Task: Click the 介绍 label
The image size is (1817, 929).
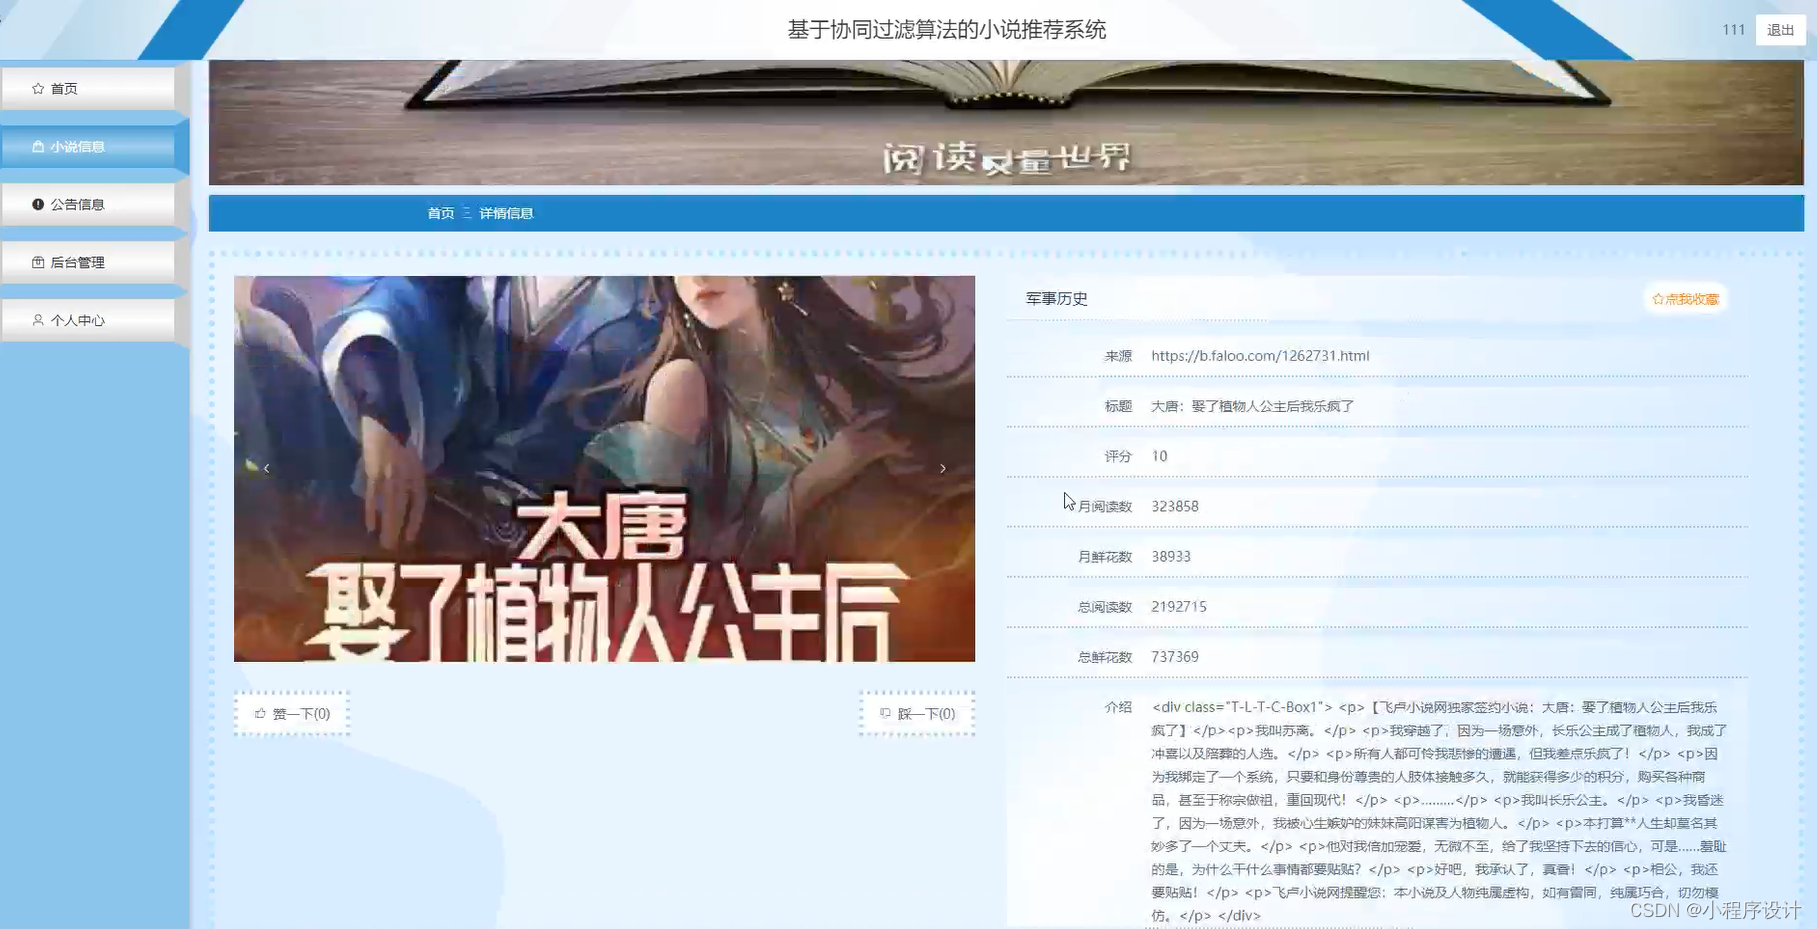Action: [1118, 707]
